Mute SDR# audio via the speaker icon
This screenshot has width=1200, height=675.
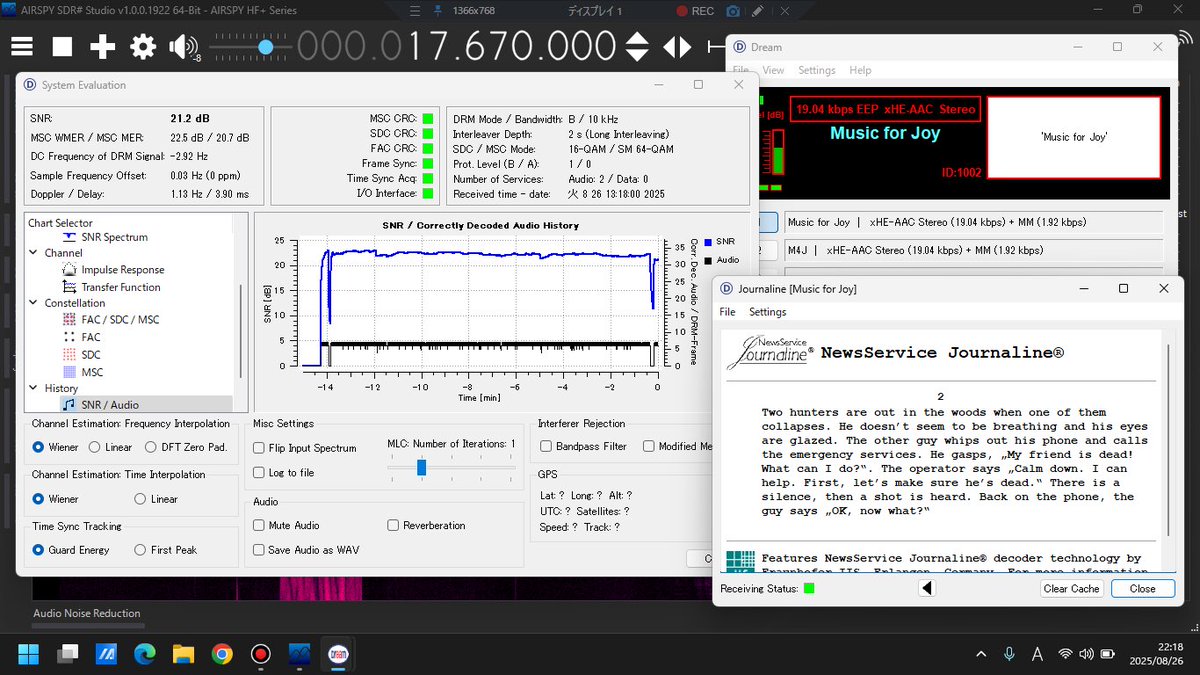(183, 46)
